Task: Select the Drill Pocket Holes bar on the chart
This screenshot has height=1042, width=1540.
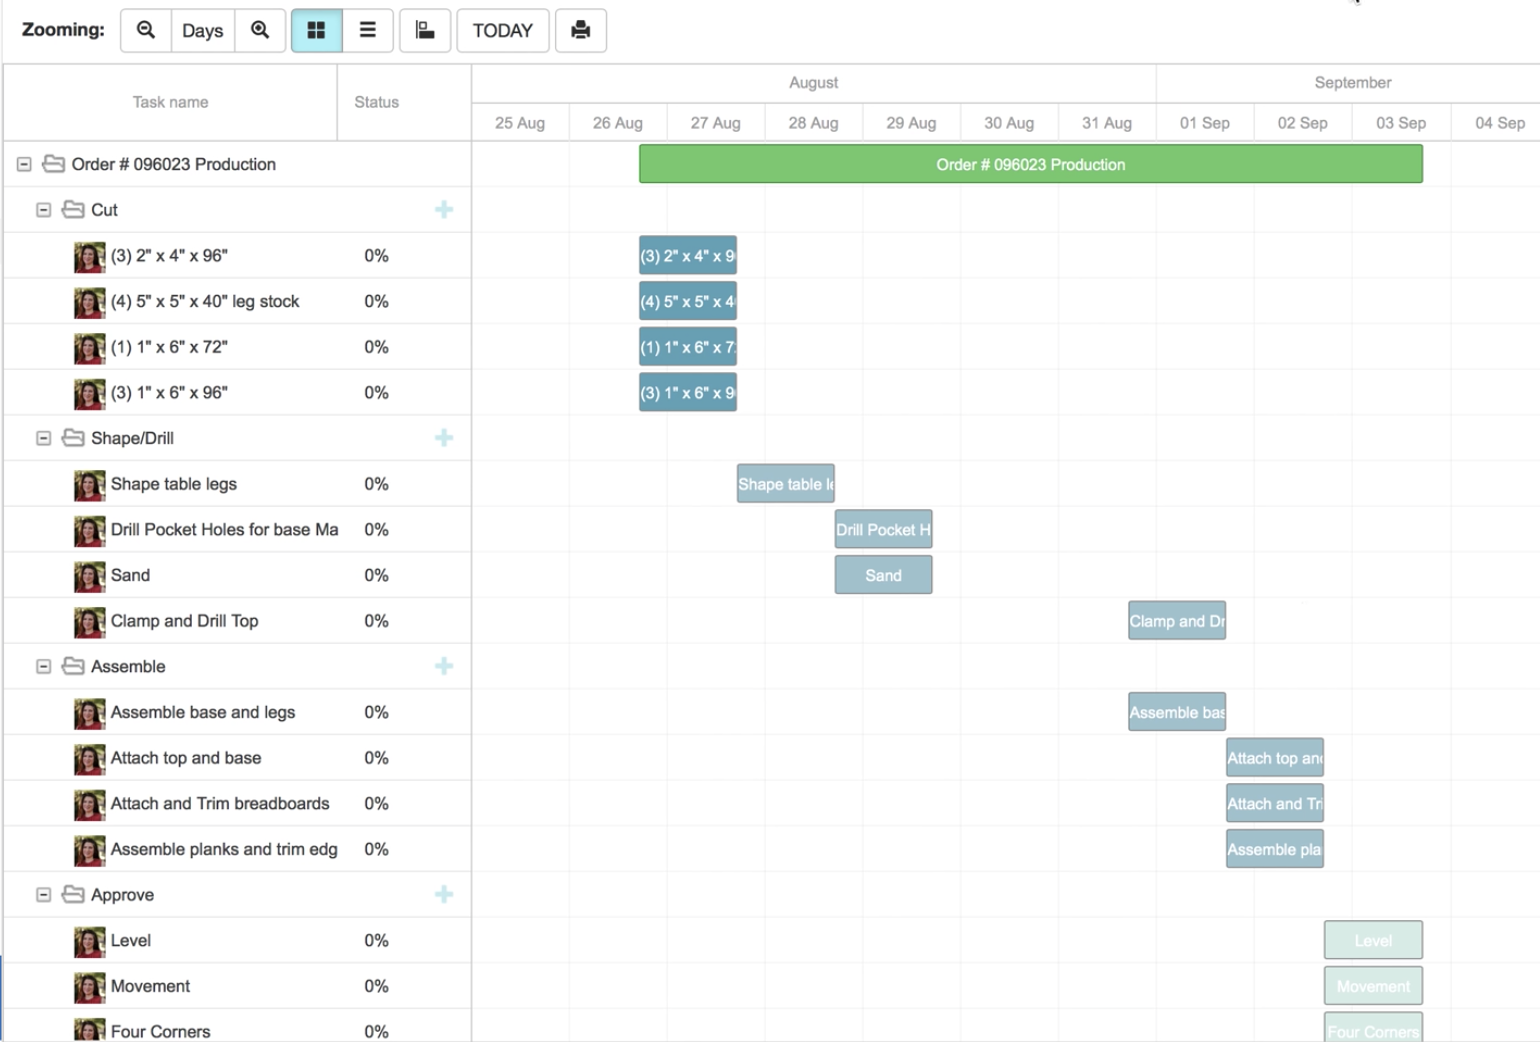Action: coord(883,529)
